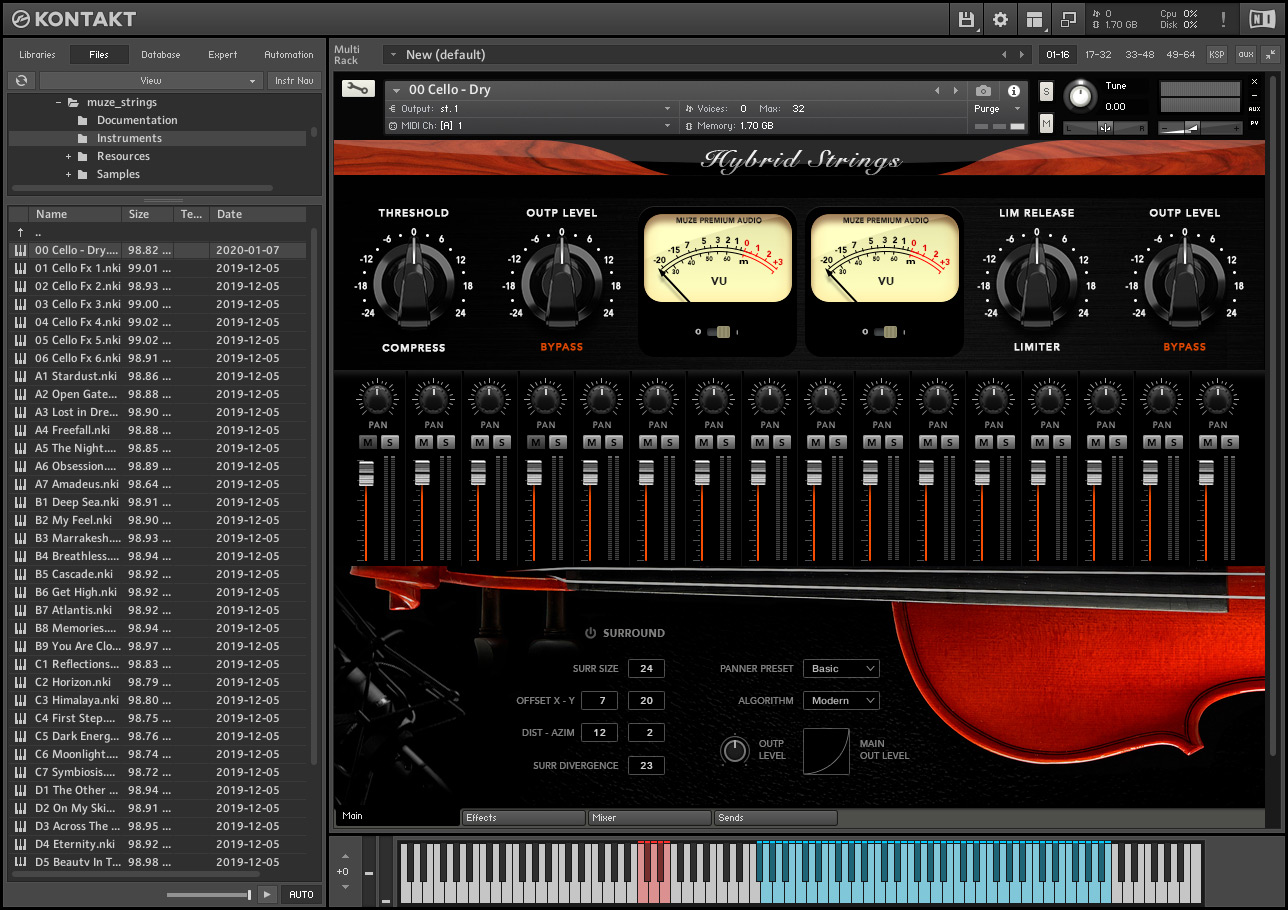Mute the instrument with M button
1288x910 pixels.
1046,123
